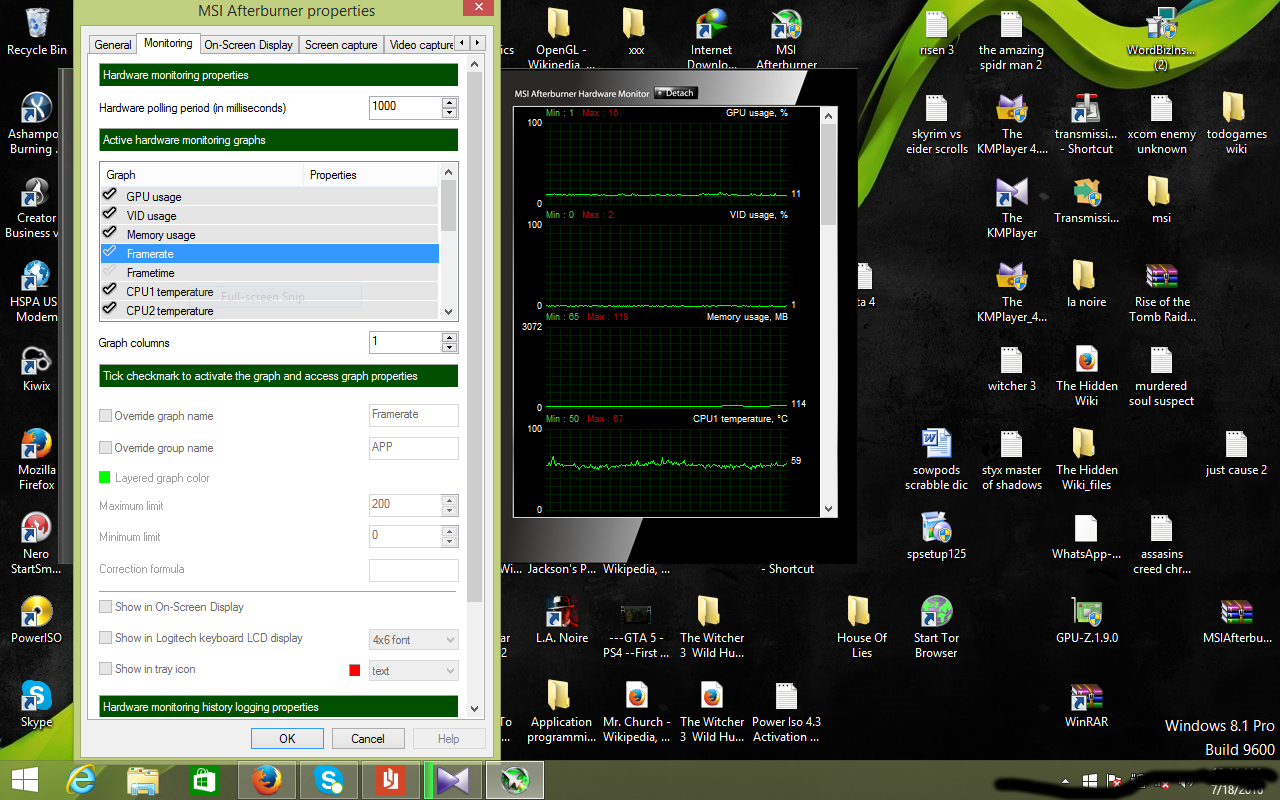Select Monitoring tab
The width and height of the screenshot is (1280, 800).
[x=167, y=43]
